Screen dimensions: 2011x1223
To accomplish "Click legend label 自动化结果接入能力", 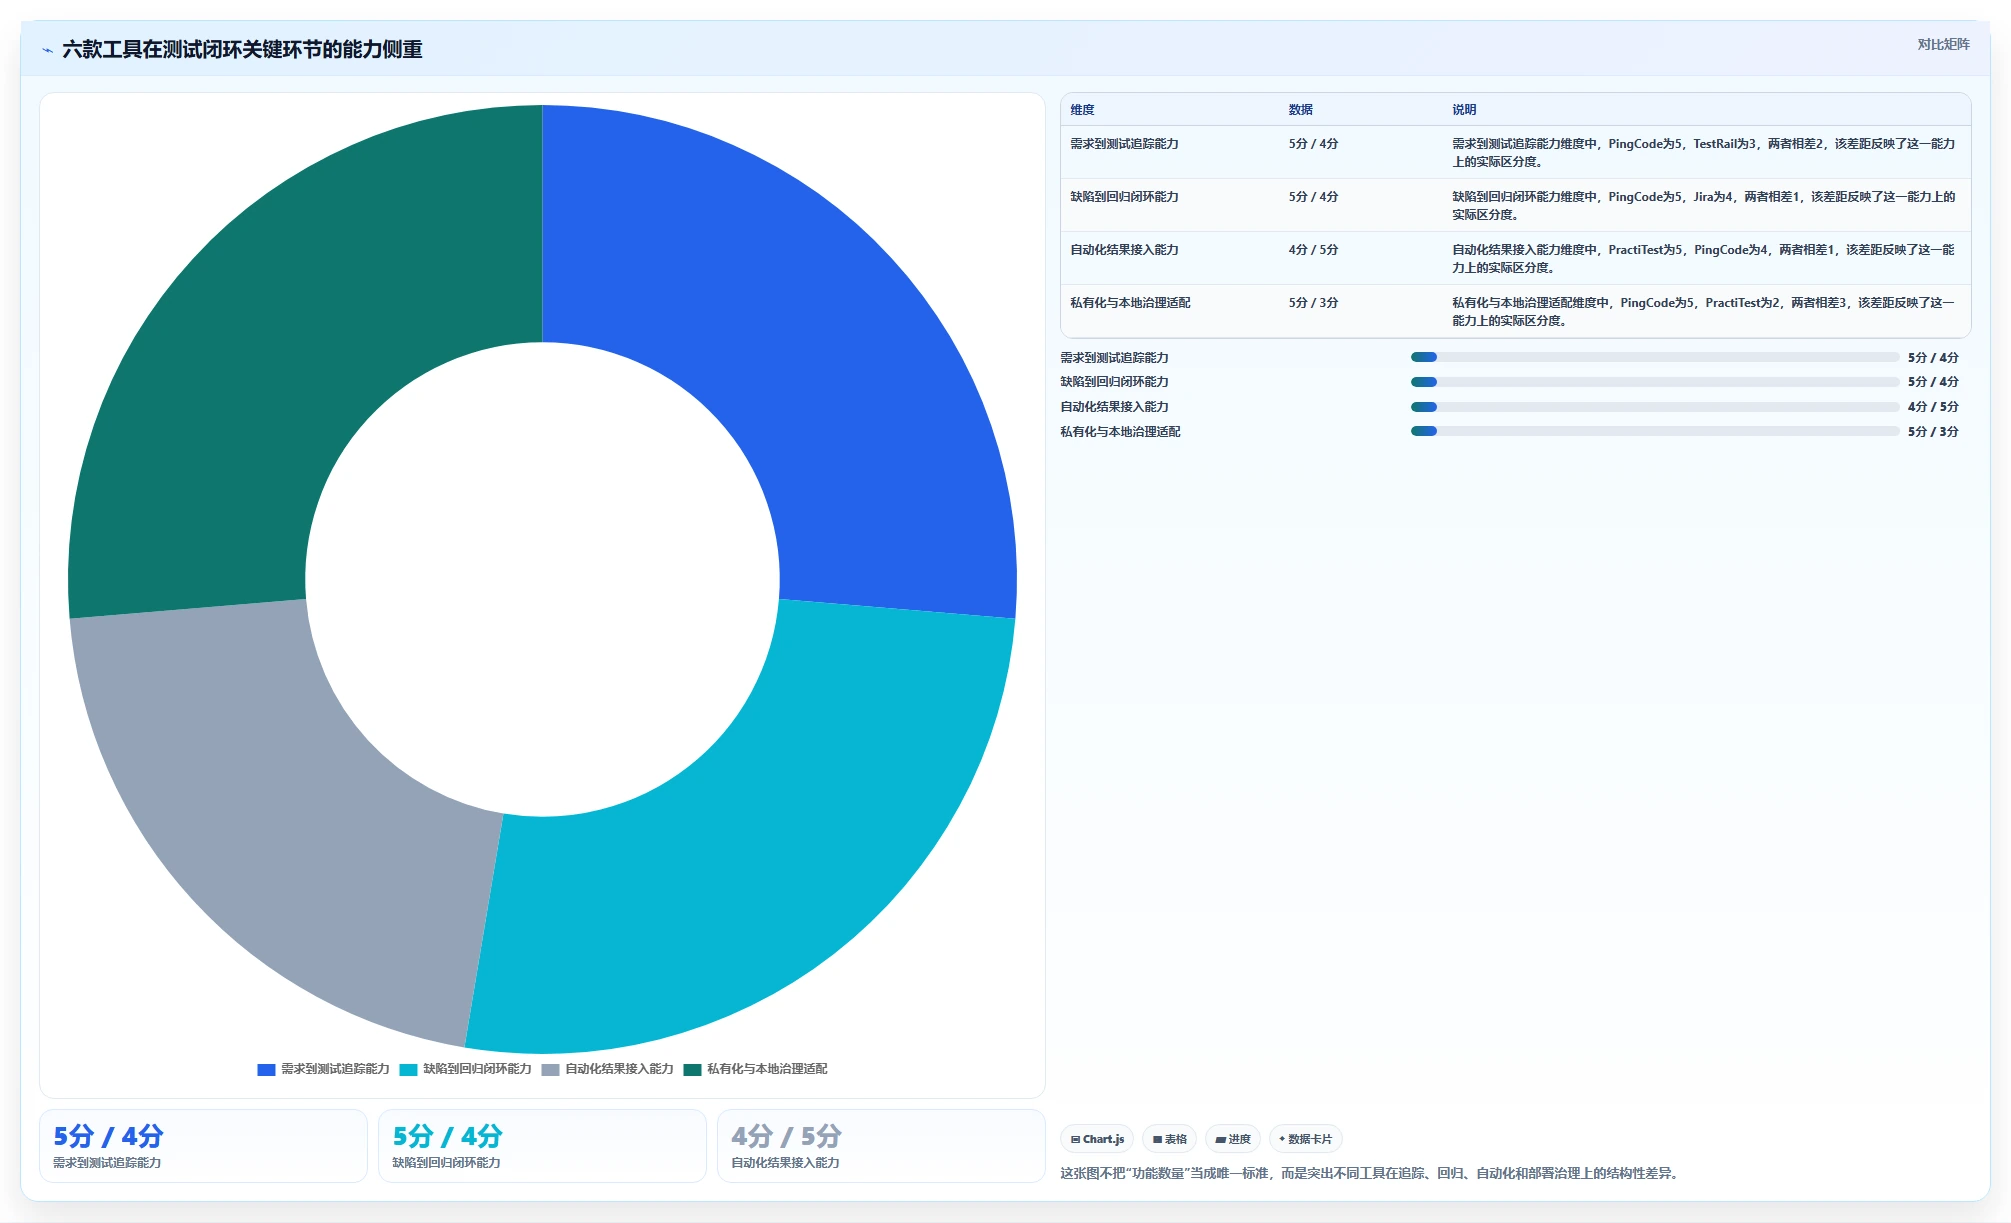I will [619, 1069].
